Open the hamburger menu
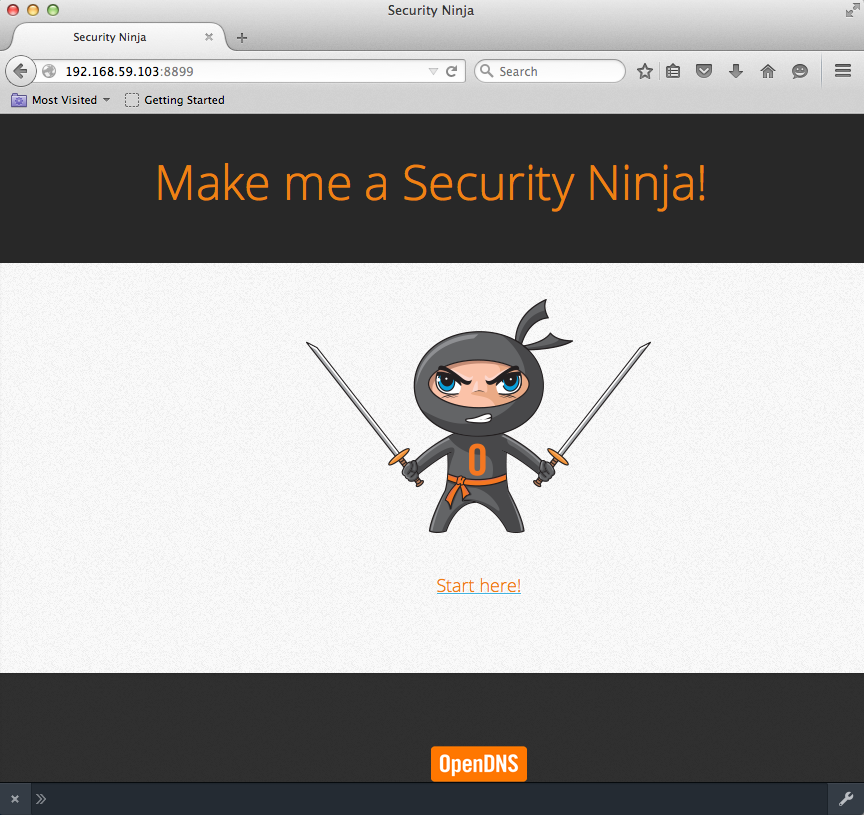The width and height of the screenshot is (864, 815). click(842, 71)
